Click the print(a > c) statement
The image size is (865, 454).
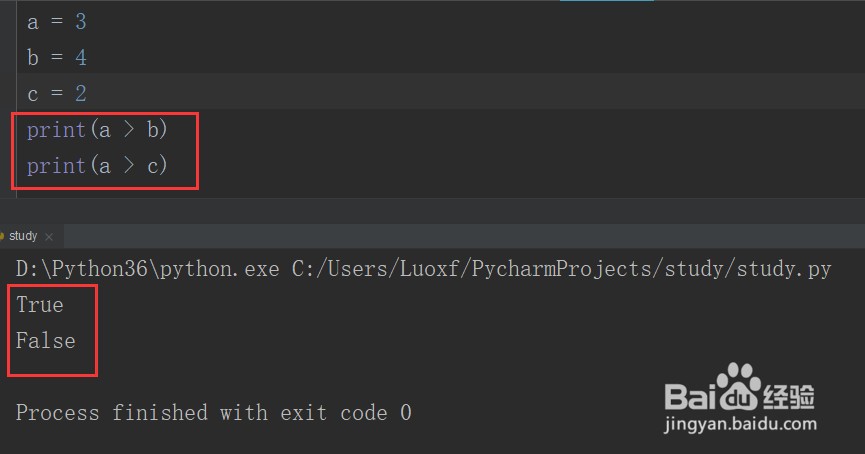pyautogui.click(x=97, y=165)
